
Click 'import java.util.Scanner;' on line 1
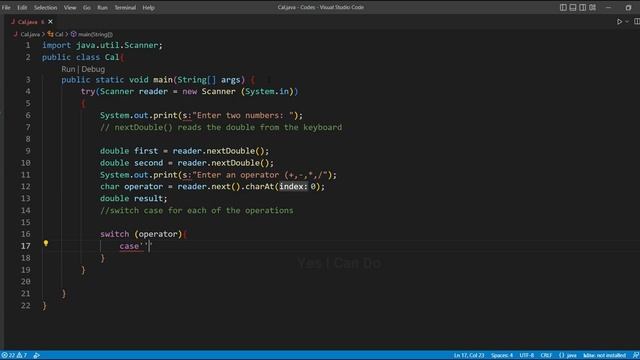pyautogui.click(x=102, y=45)
